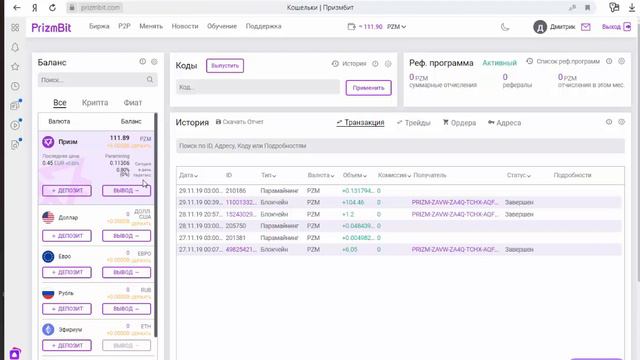This screenshot has height=360, width=640.
Task: Sort by Дата column dropdown
Action: click(189, 175)
